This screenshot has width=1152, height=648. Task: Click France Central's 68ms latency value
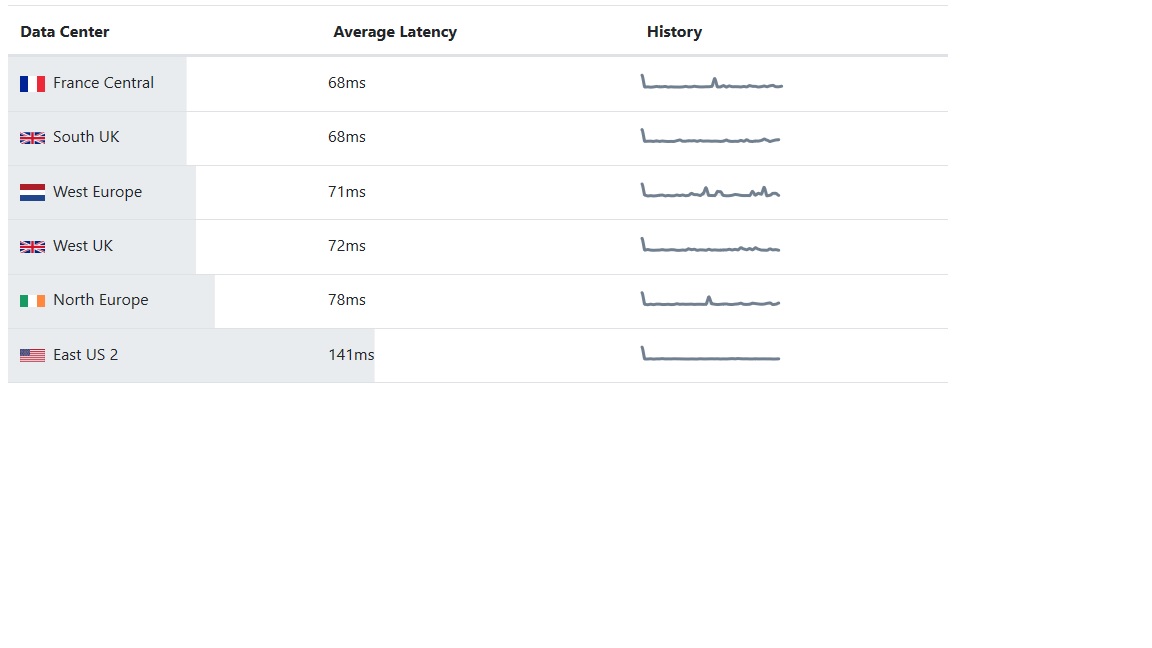pos(347,83)
